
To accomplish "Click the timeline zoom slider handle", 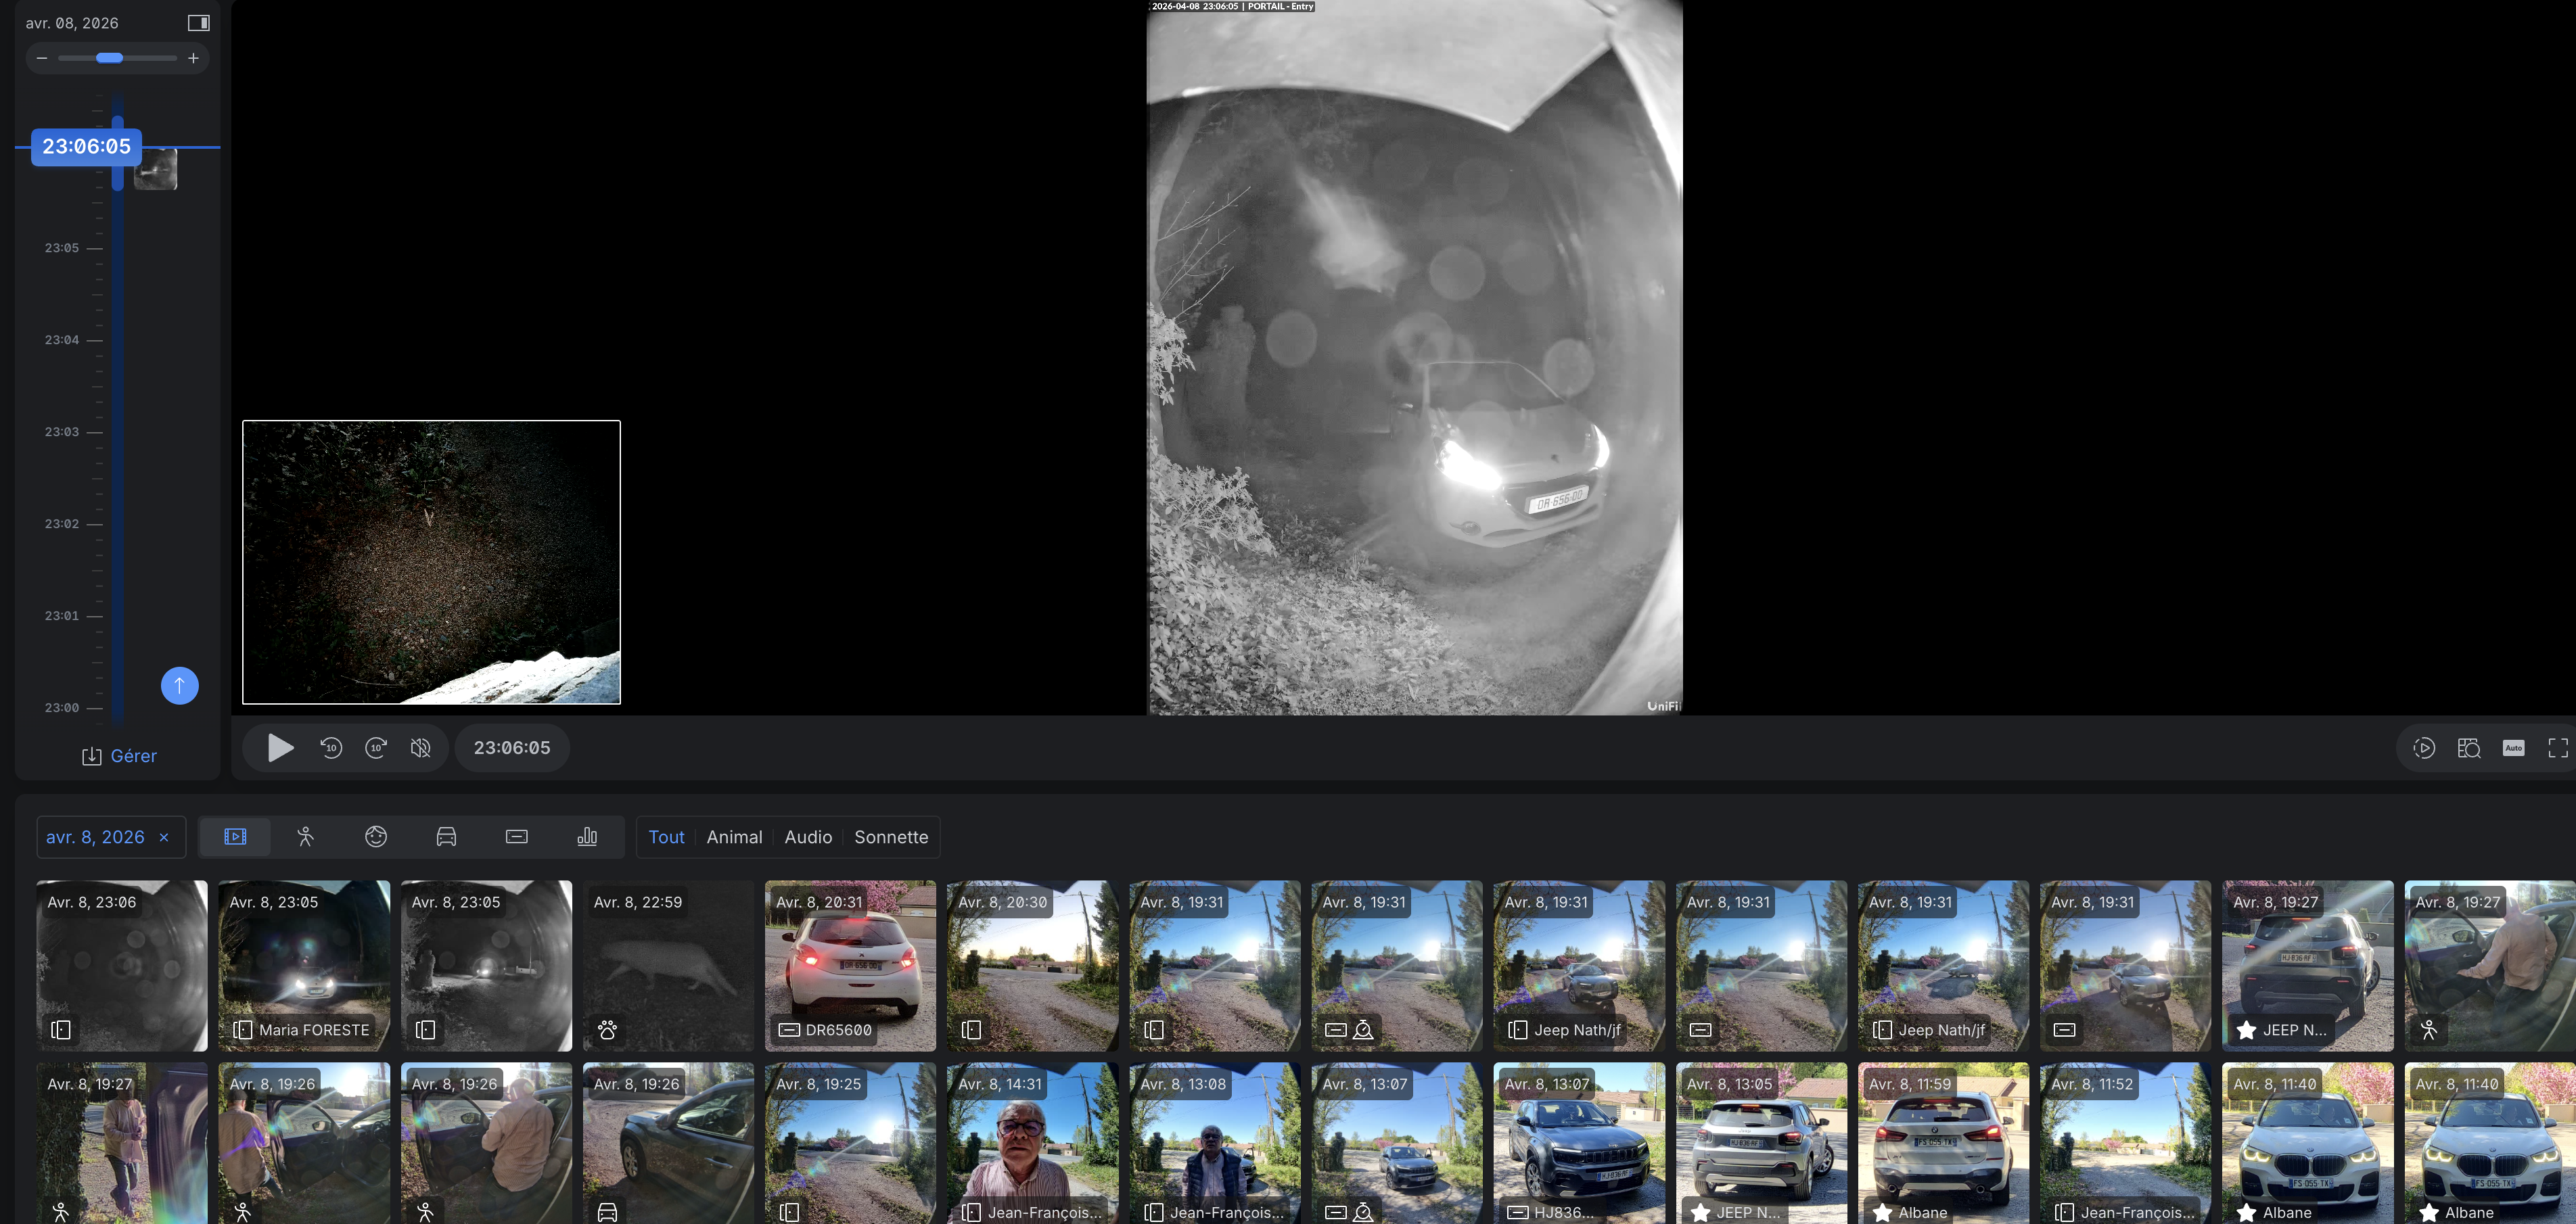I will 109,58.
